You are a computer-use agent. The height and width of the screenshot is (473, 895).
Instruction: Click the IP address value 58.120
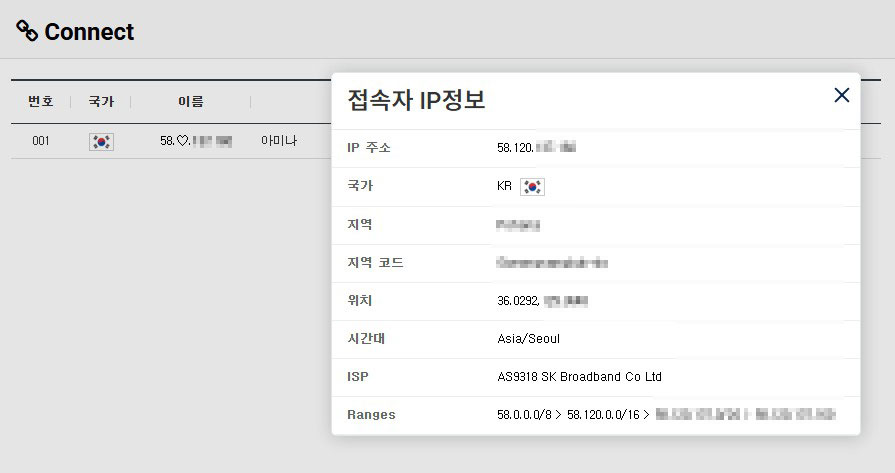tap(536, 148)
